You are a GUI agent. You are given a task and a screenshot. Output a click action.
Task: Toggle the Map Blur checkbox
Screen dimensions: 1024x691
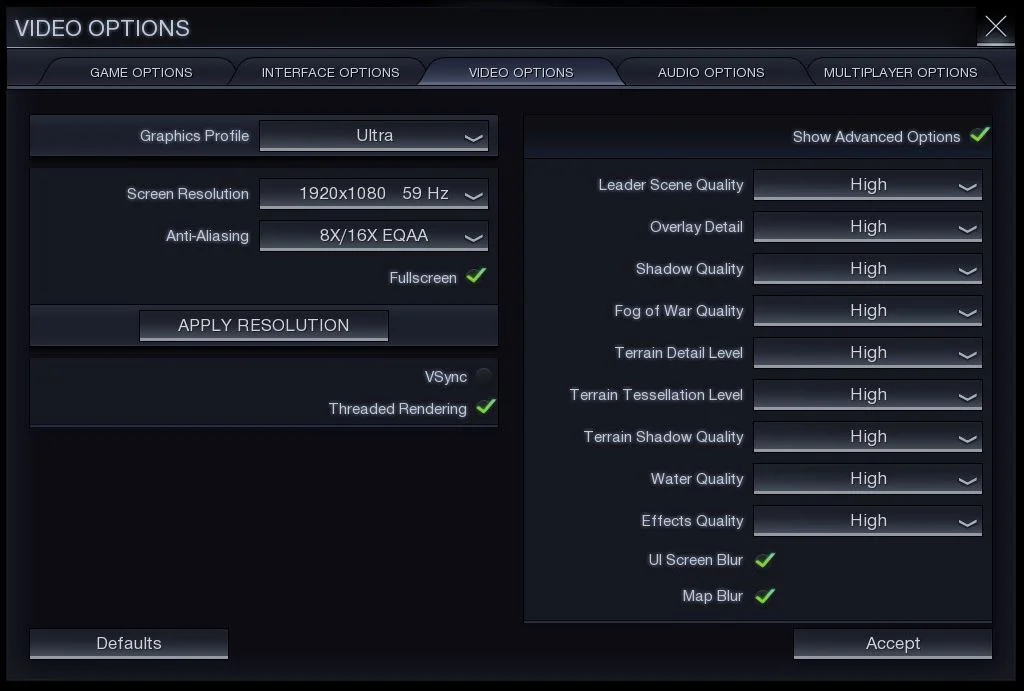tap(765, 596)
